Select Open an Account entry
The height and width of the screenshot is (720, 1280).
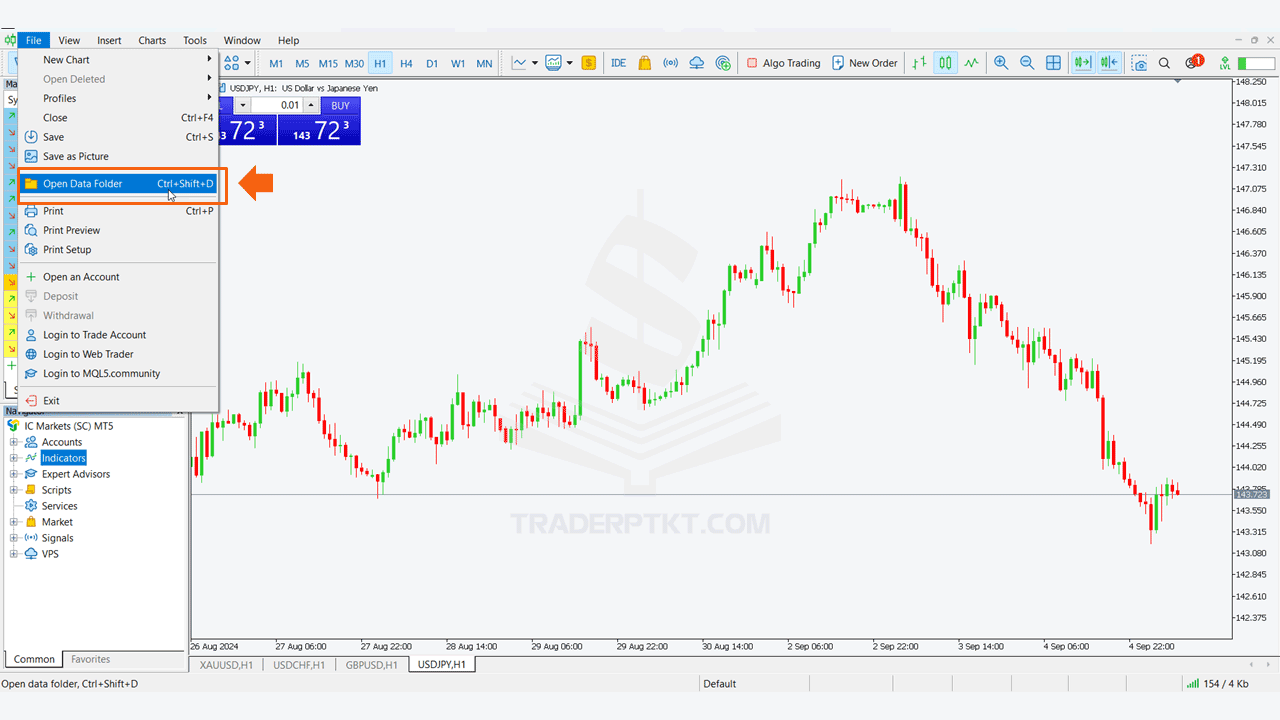[118, 277]
